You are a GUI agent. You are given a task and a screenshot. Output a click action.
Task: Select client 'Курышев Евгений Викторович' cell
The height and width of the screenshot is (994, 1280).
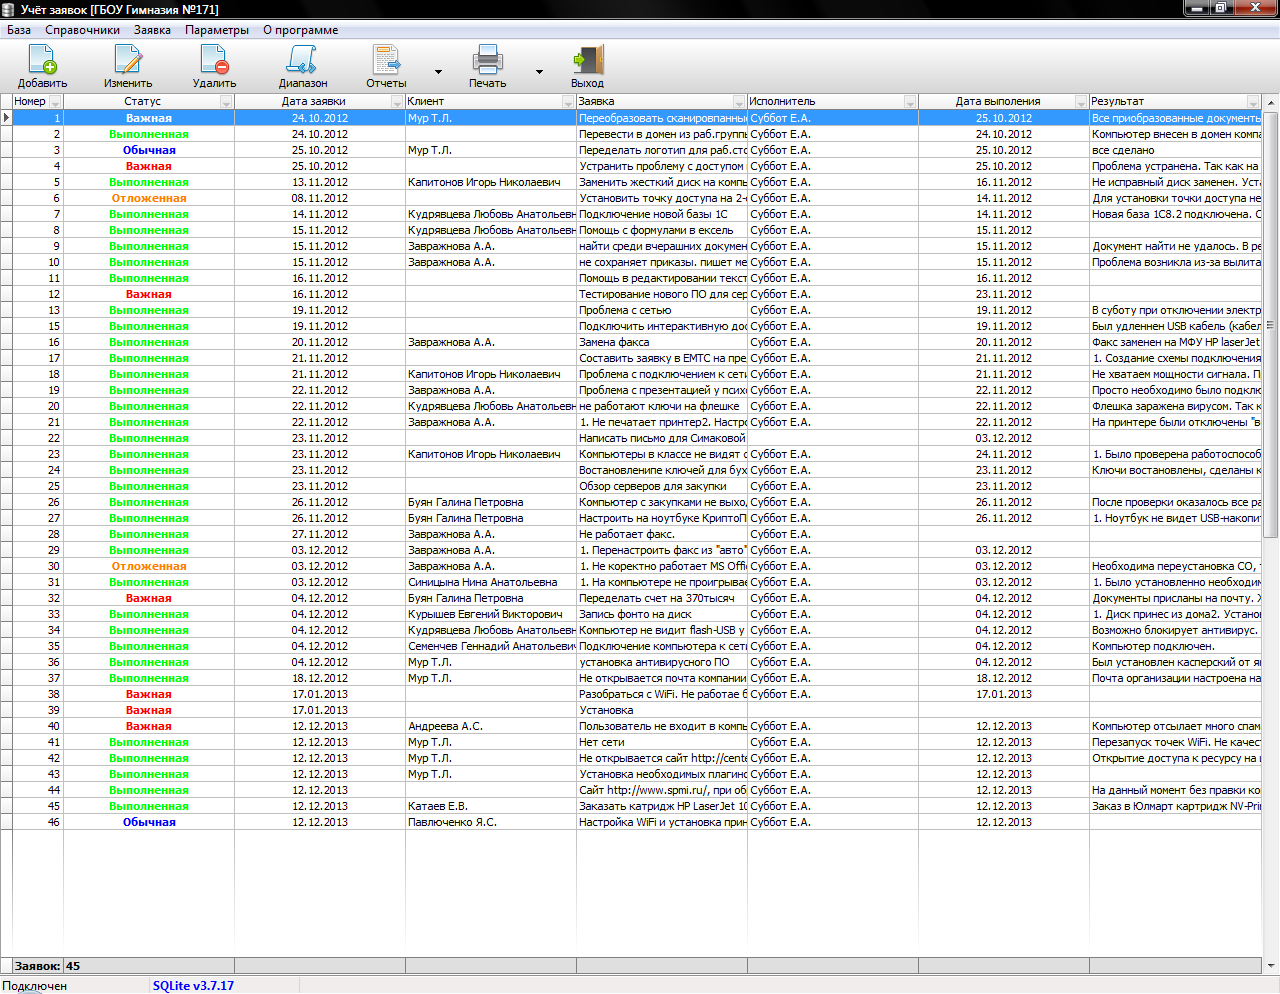click(x=491, y=614)
